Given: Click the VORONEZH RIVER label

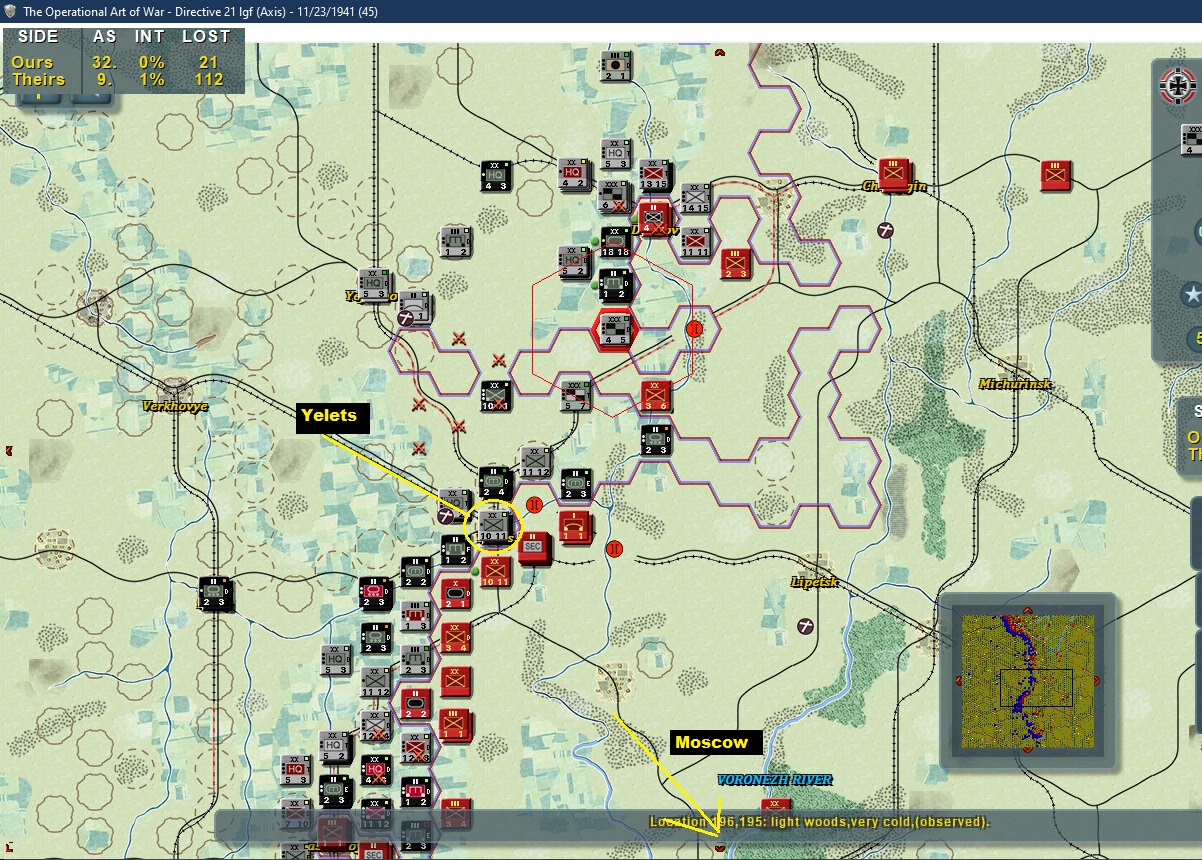Looking at the screenshot, I should pos(774,780).
